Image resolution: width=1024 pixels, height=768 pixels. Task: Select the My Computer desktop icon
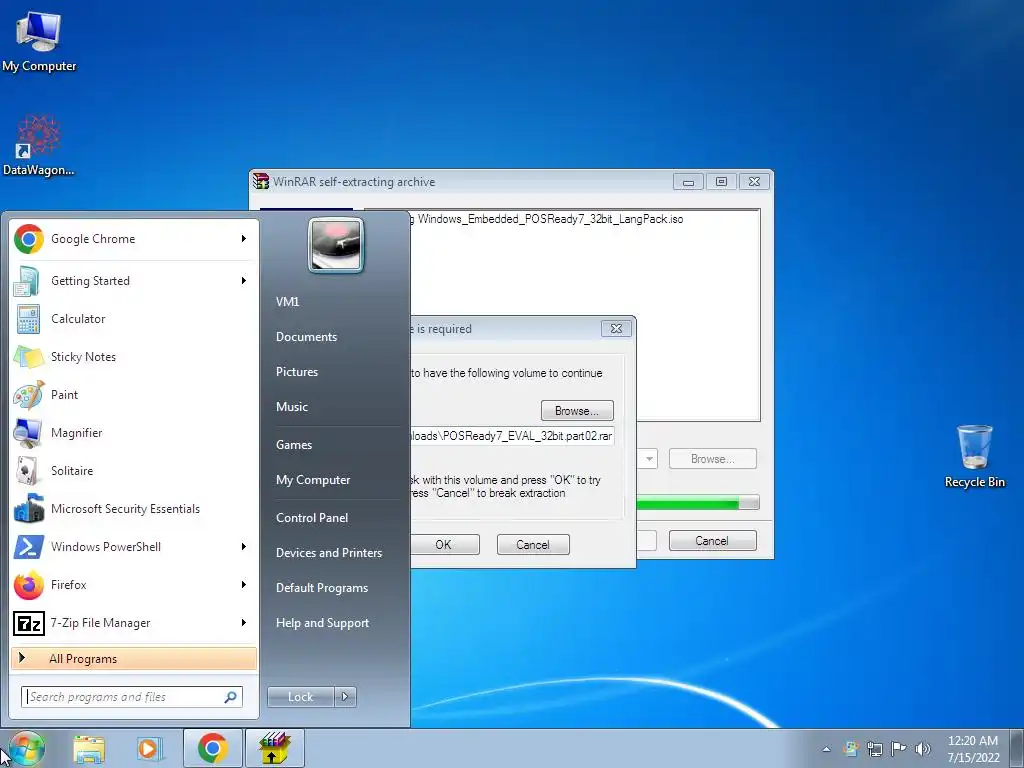click(39, 41)
